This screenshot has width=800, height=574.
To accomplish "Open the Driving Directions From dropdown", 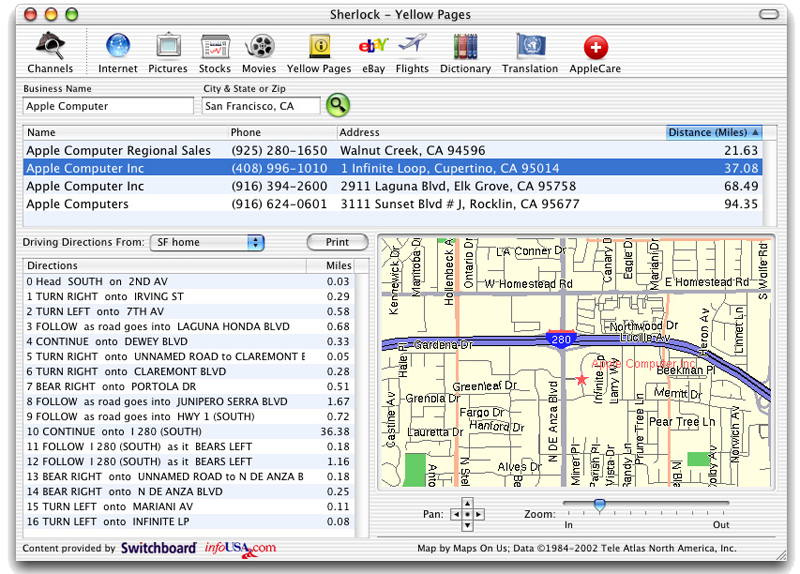I will (207, 242).
